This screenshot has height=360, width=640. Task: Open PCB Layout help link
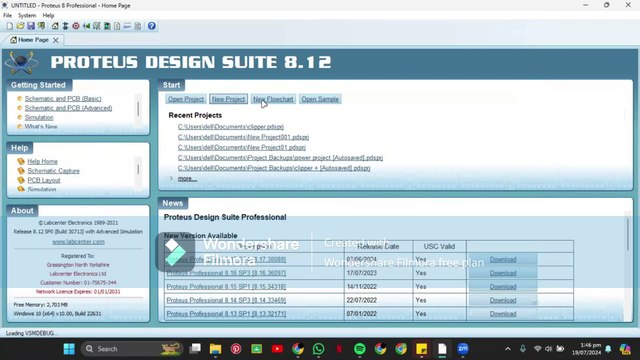click(x=44, y=180)
